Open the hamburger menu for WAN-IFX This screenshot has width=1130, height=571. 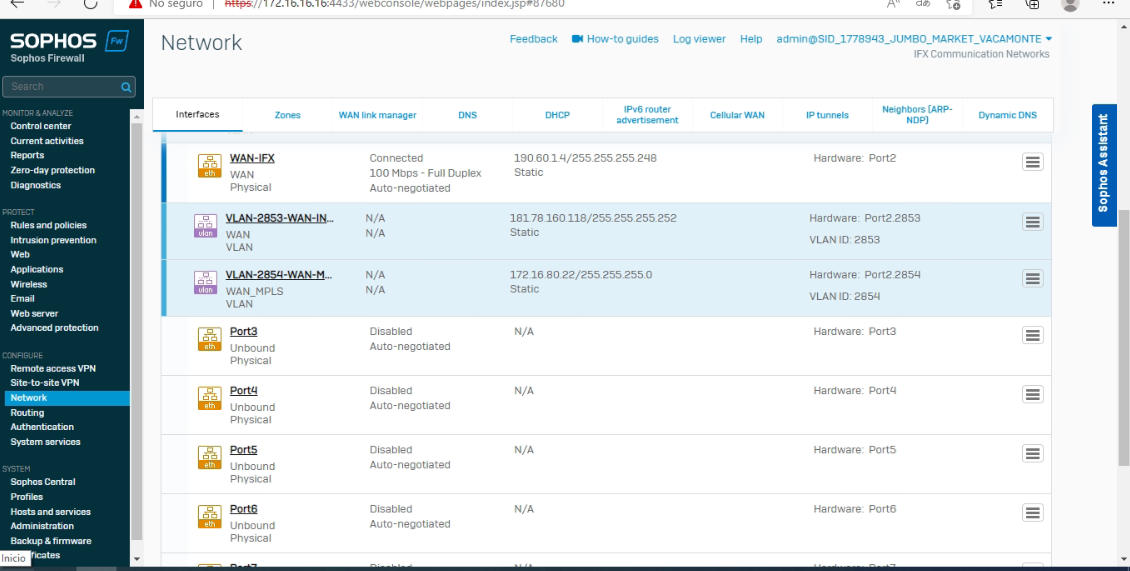(x=1033, y=162)
